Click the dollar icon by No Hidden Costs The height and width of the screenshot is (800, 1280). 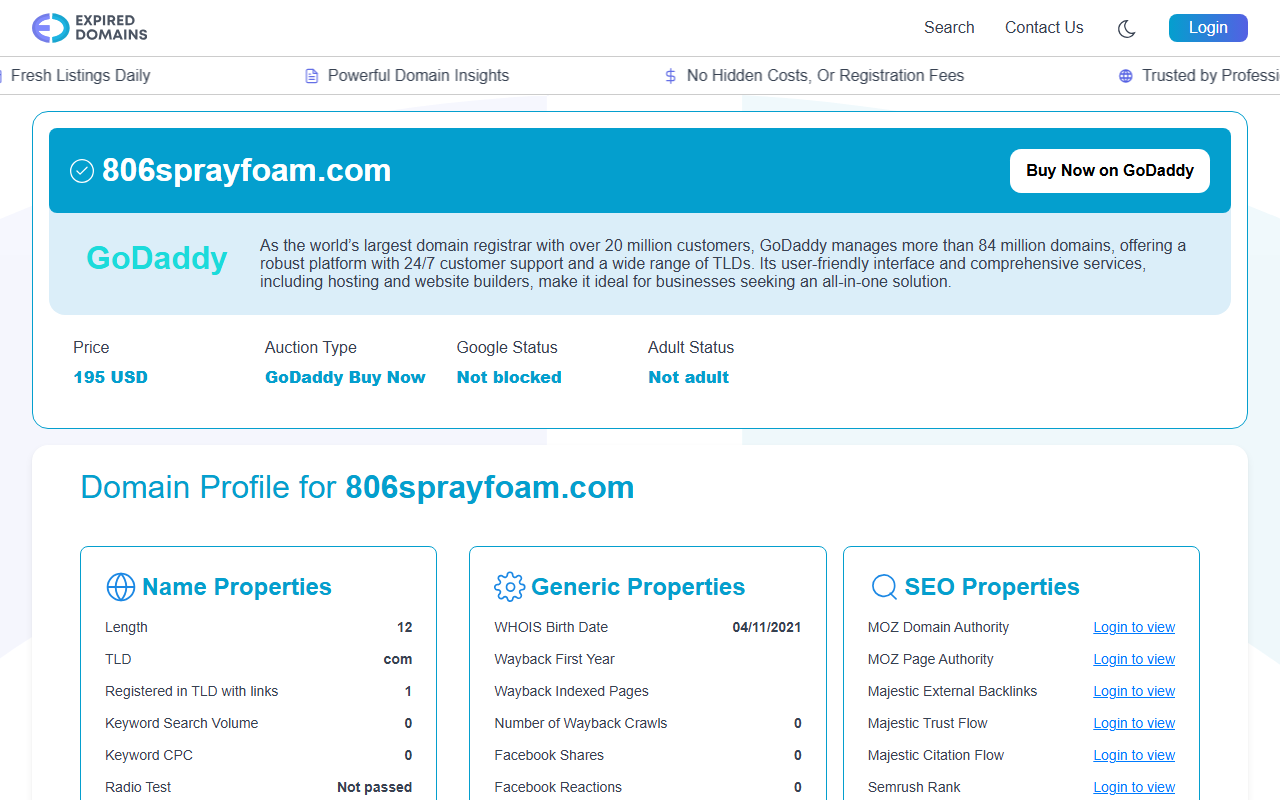click(670, 76)
